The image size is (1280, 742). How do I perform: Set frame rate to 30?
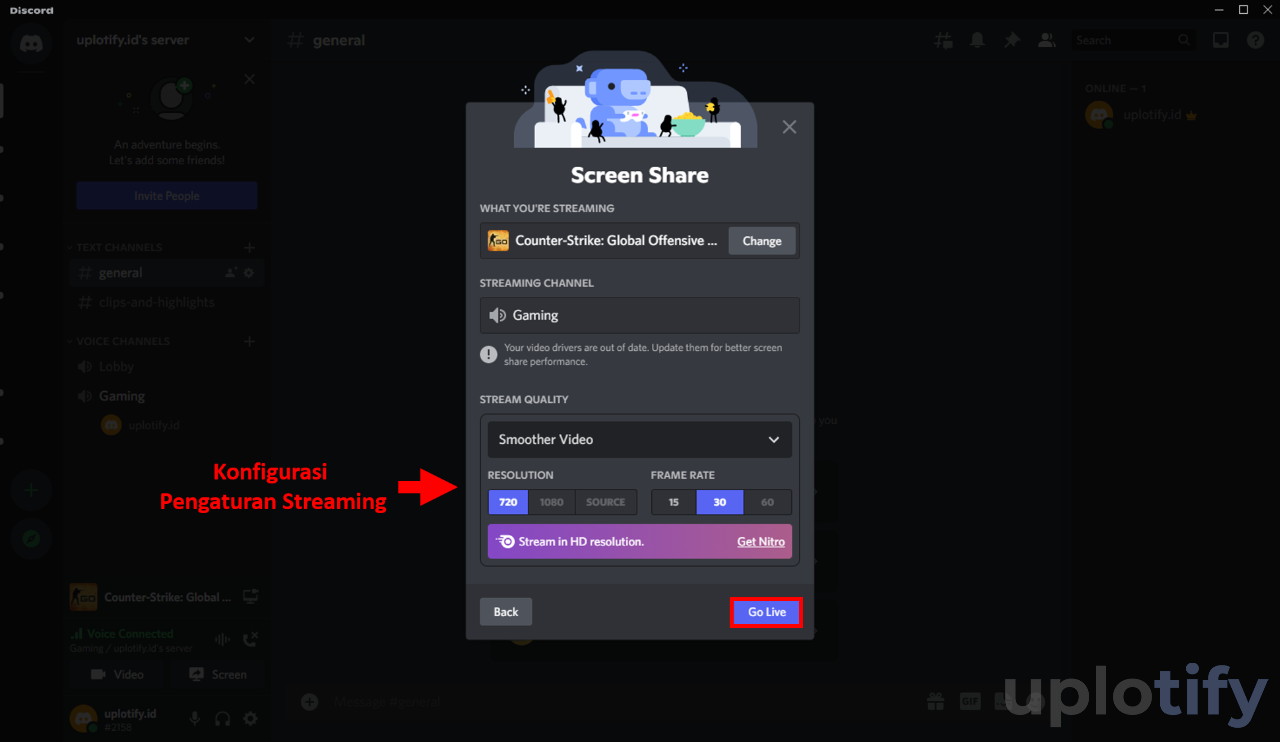tap(720, 502)
